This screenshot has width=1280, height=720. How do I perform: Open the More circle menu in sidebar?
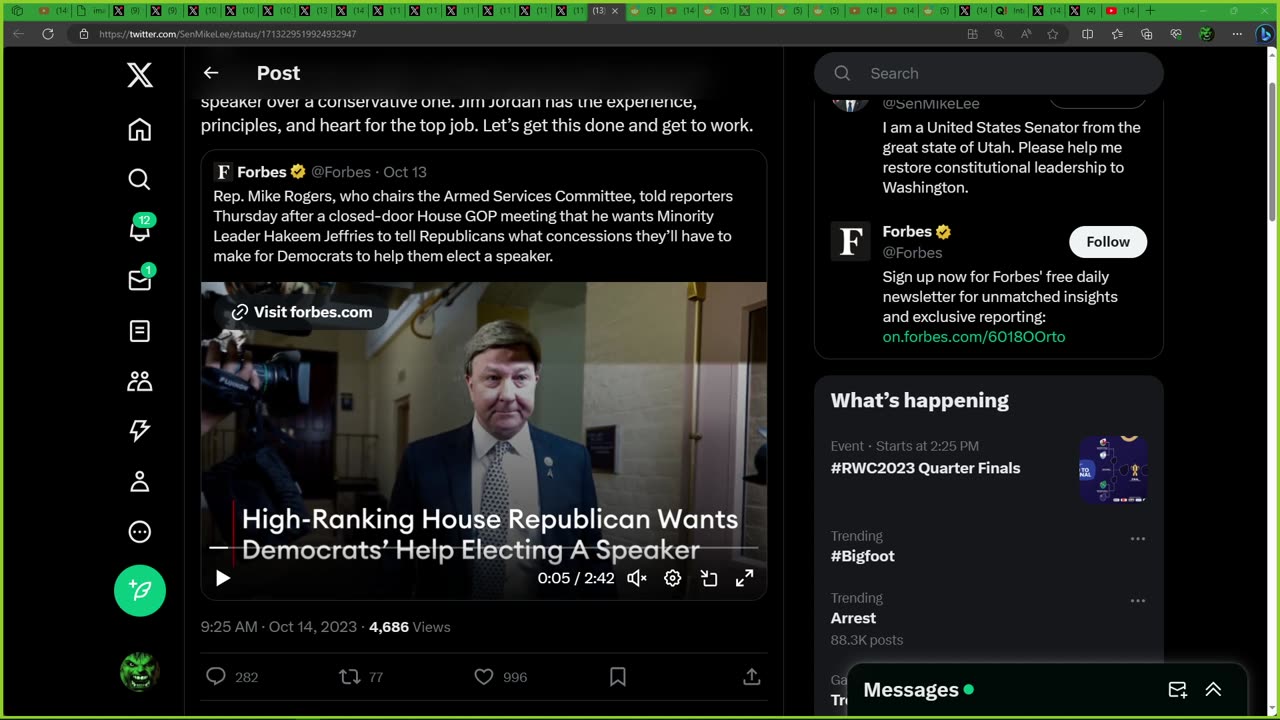pos(140,532)
